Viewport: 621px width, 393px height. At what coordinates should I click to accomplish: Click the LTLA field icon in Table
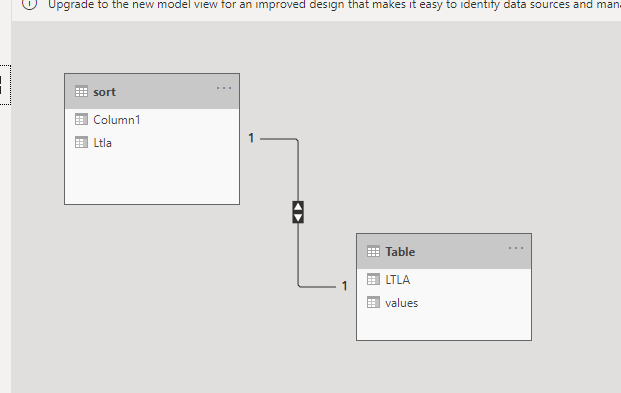(373, 280)
